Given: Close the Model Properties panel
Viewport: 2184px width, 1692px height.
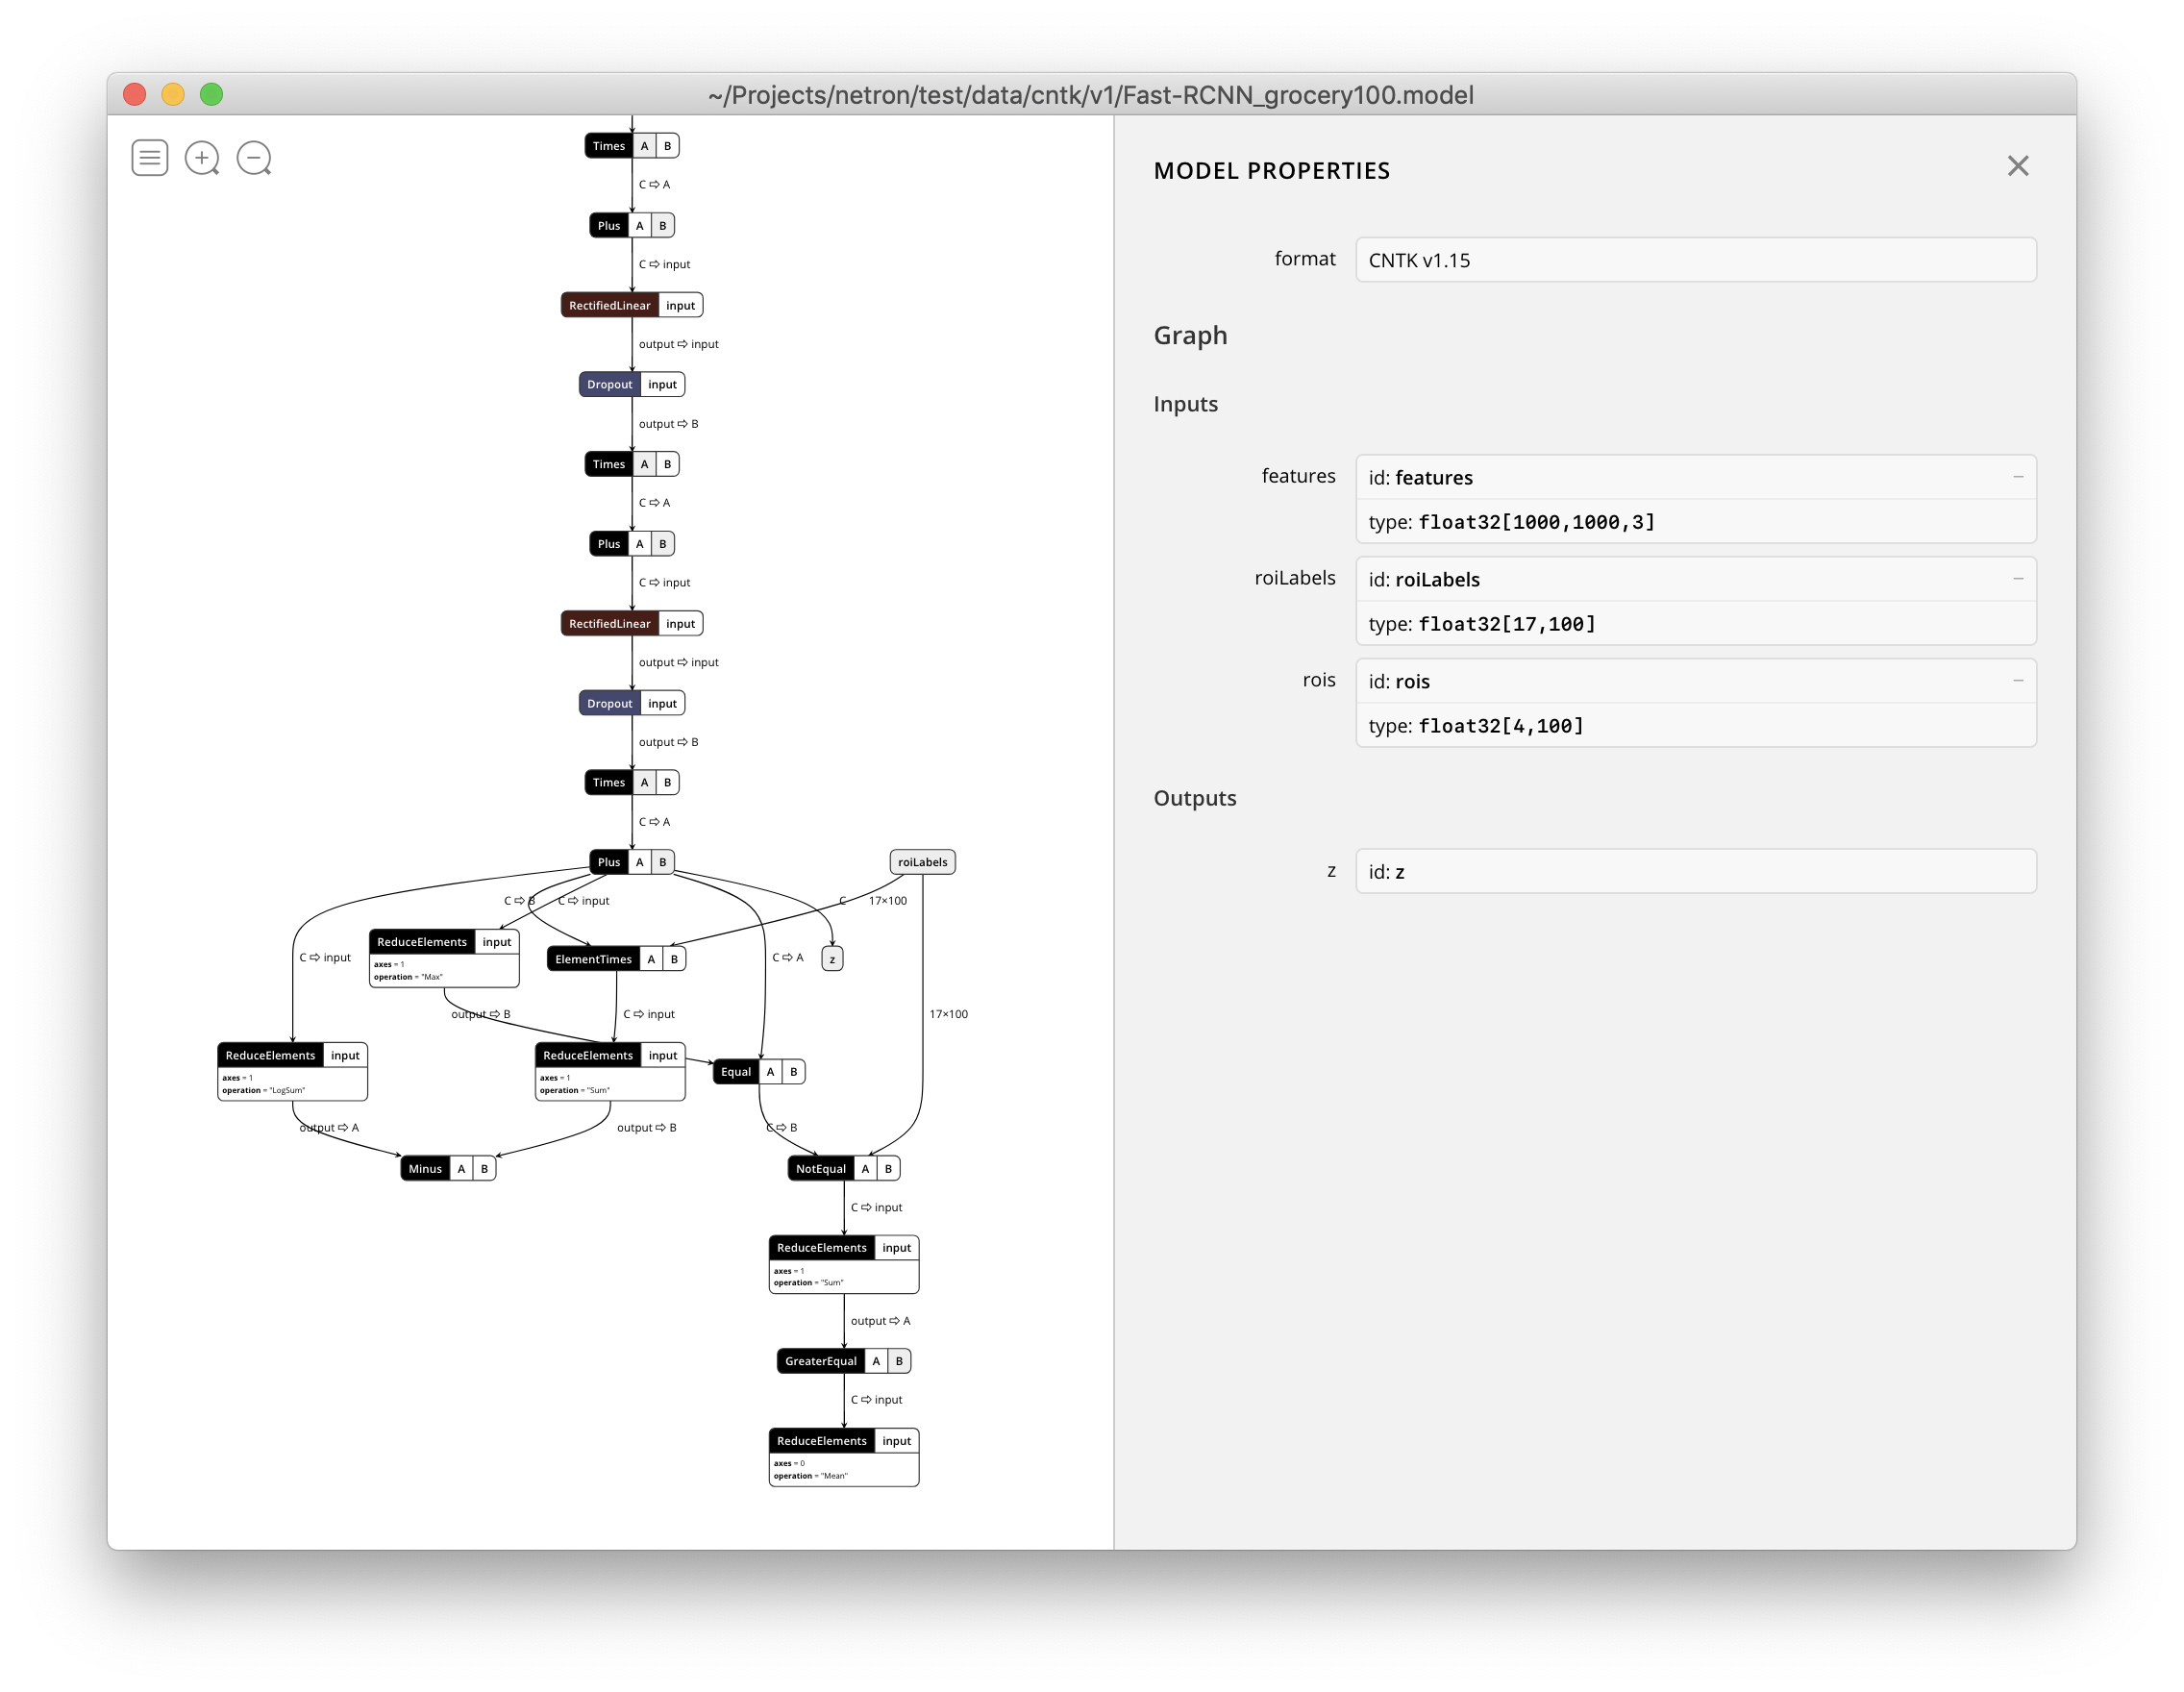Looking at the screenshot, I should [x=2018, y=166].
